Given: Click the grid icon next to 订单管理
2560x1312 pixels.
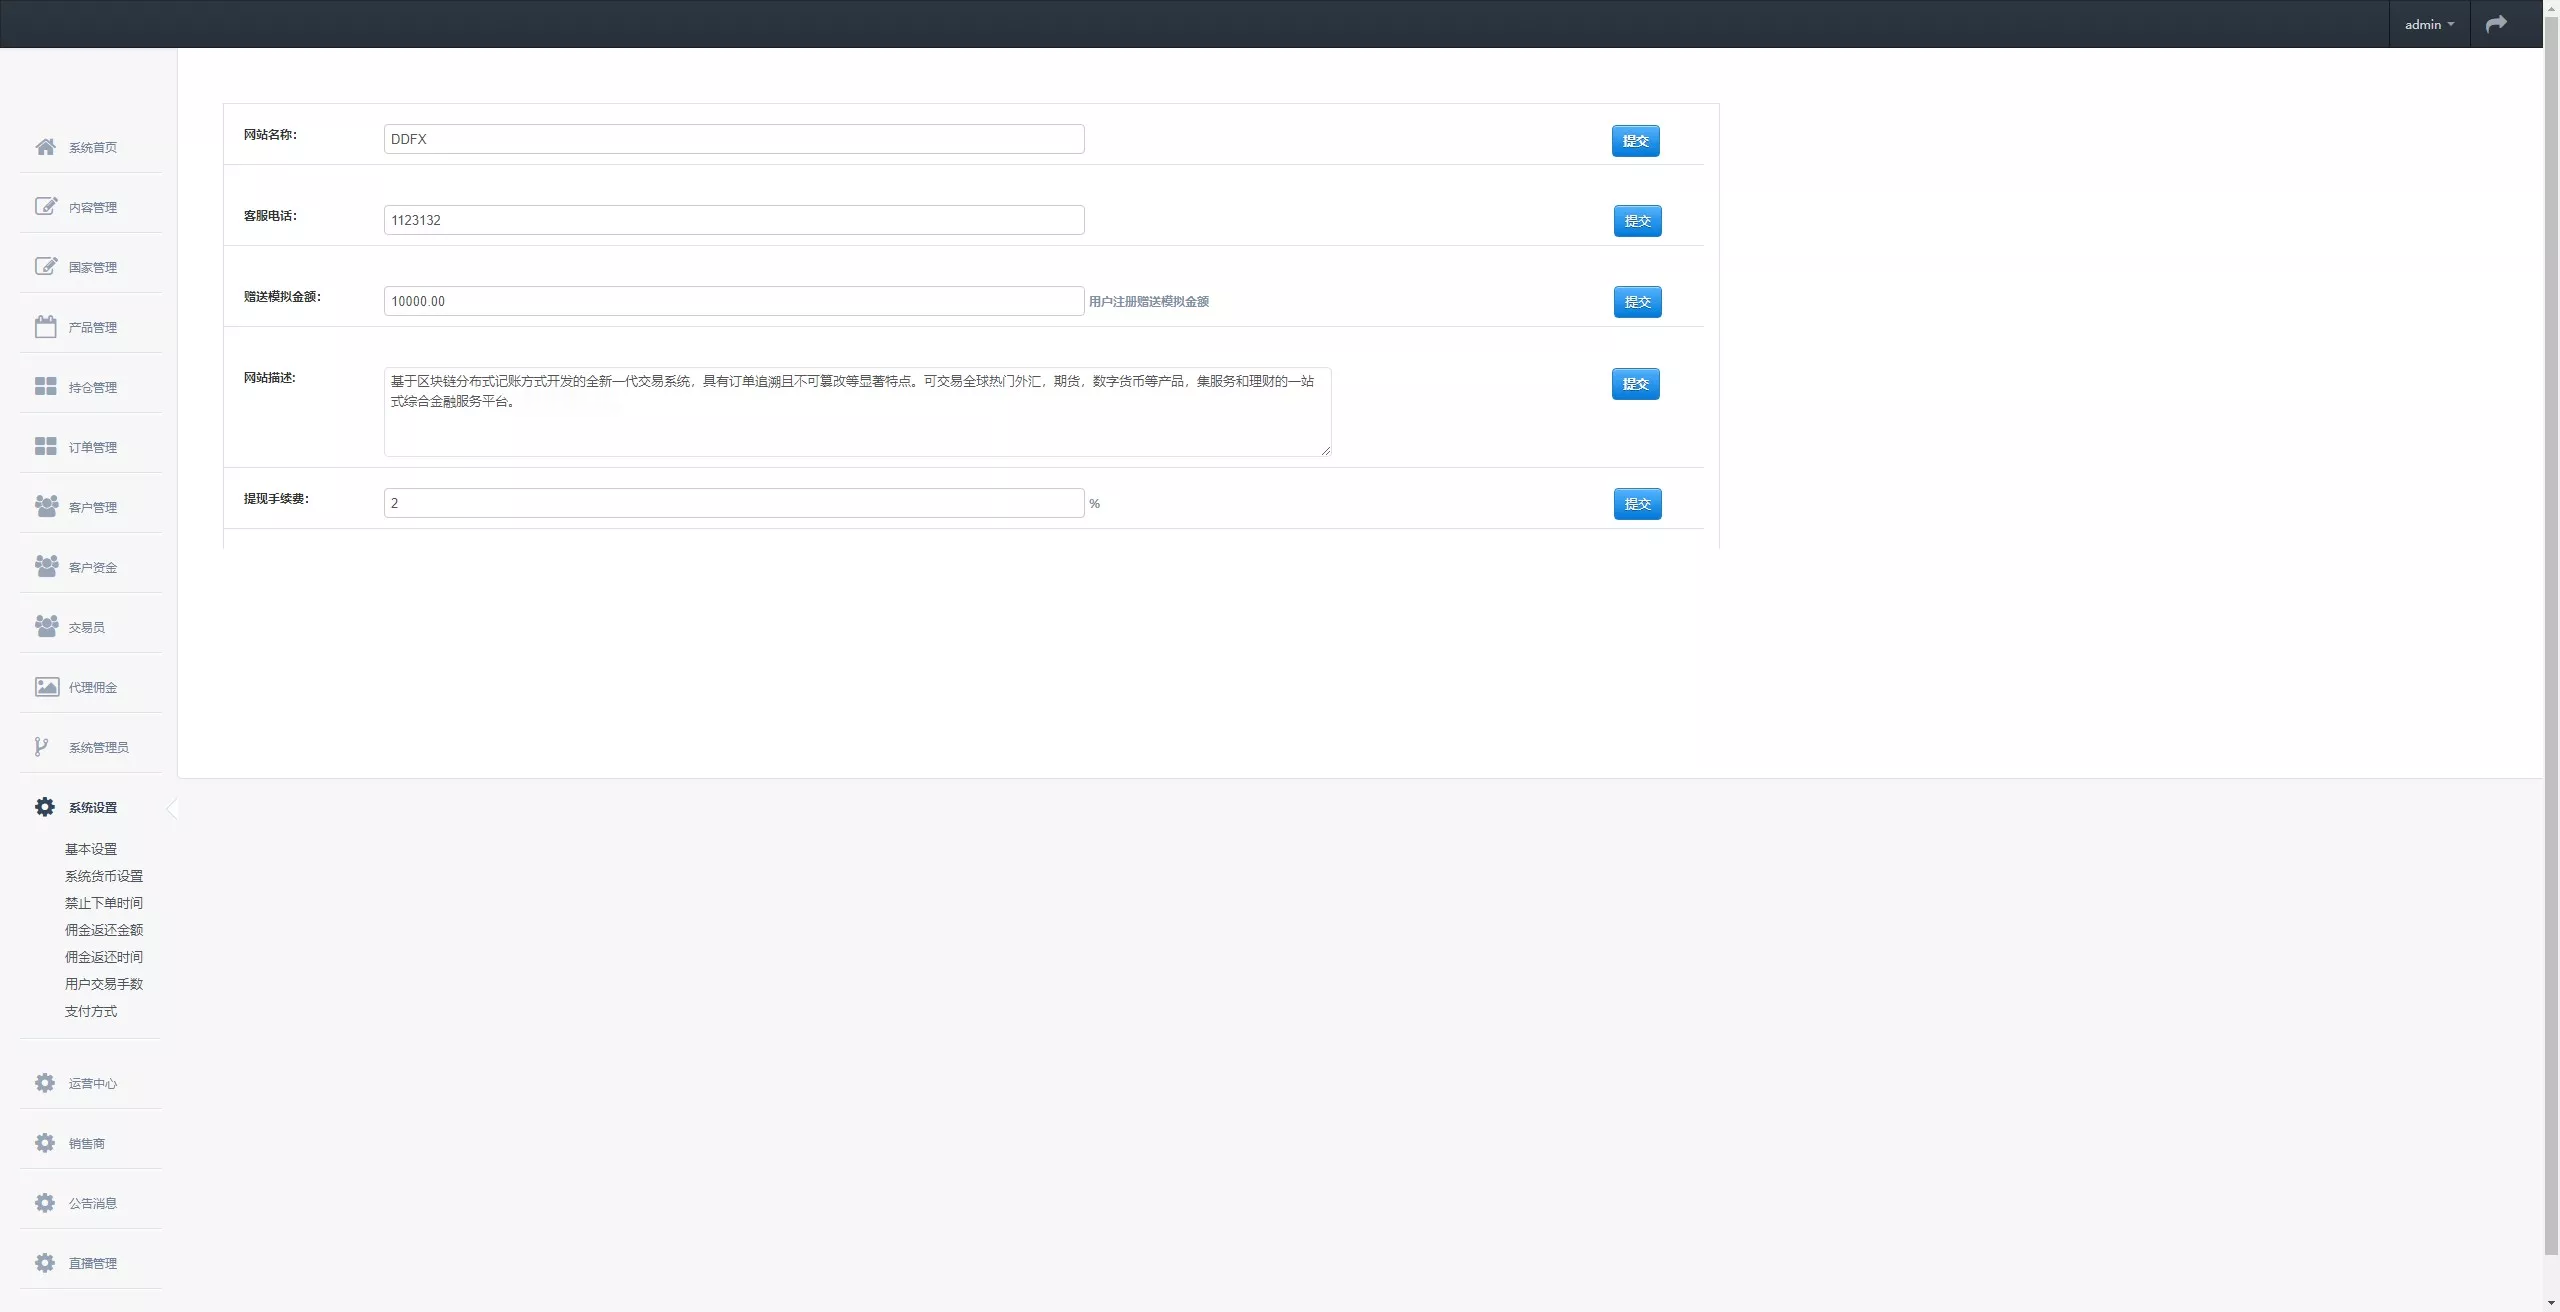Looking at the screenshot, I should 45,446.
